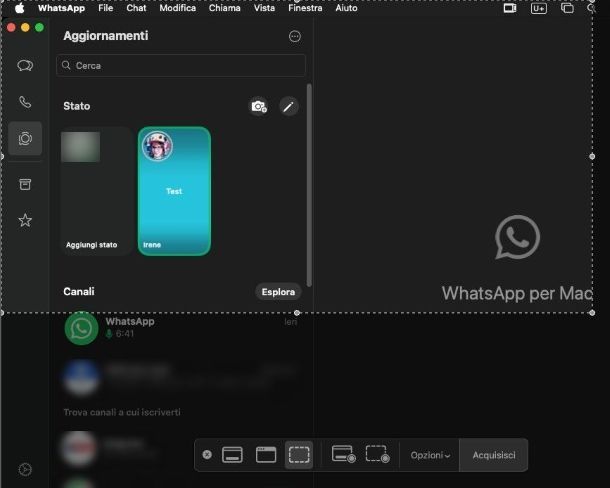This screenshot has width=610, height=488.
Task: Select the Updates status icon in sidebar
Action: click(x=25, y=139)
